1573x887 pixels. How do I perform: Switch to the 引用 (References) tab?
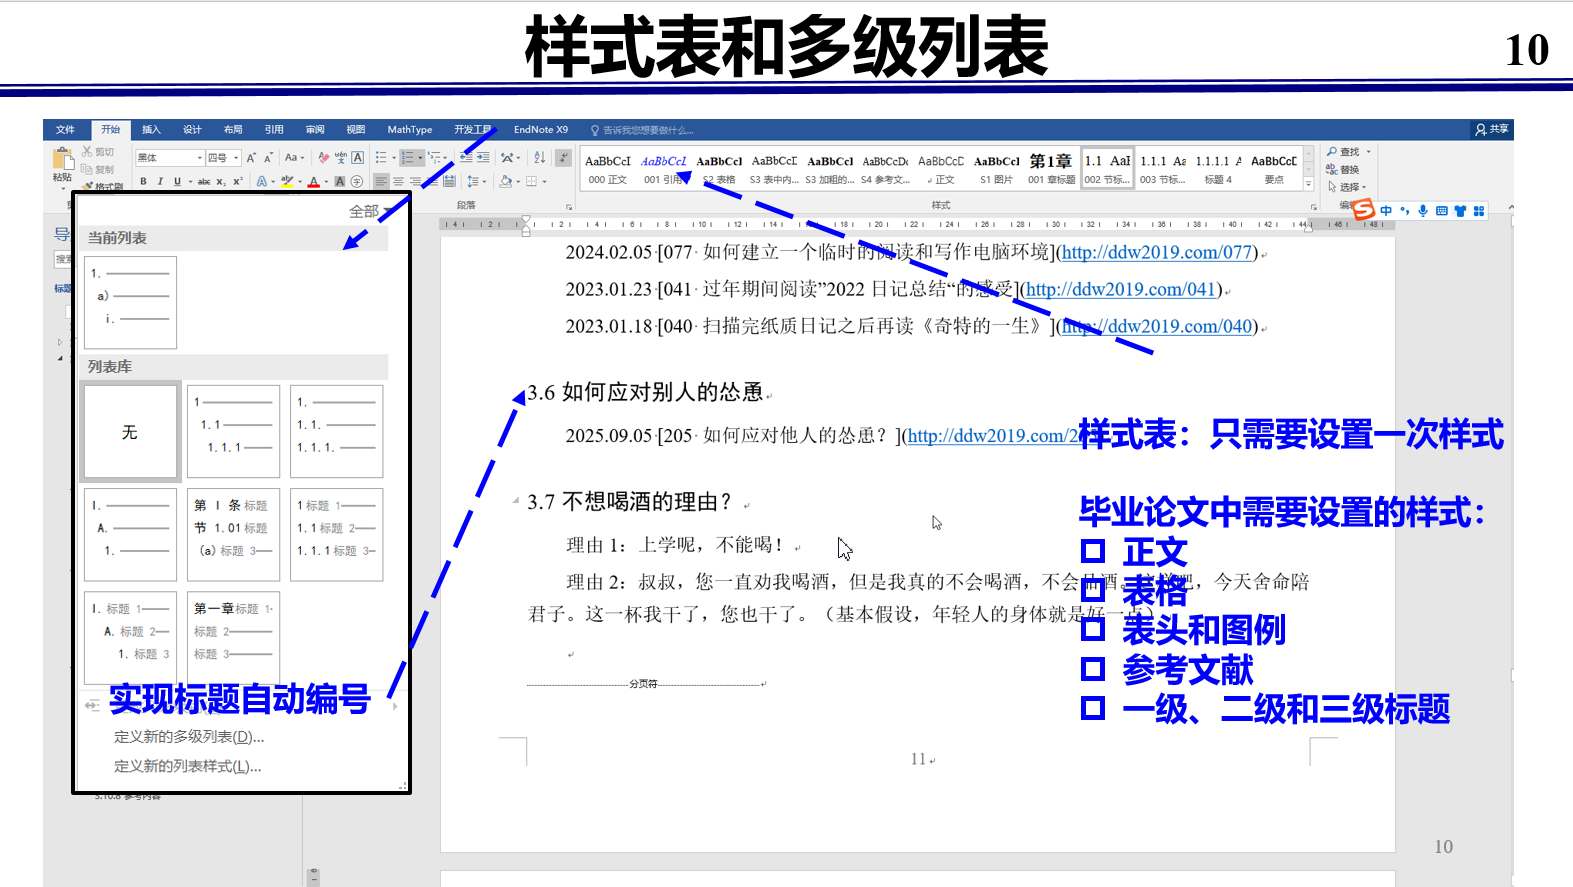pos(274,130)
